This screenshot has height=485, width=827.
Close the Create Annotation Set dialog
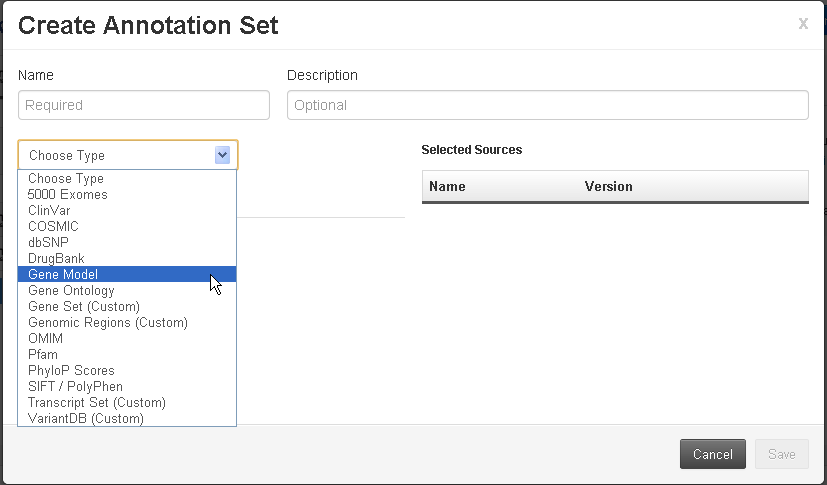click(802, 24)
